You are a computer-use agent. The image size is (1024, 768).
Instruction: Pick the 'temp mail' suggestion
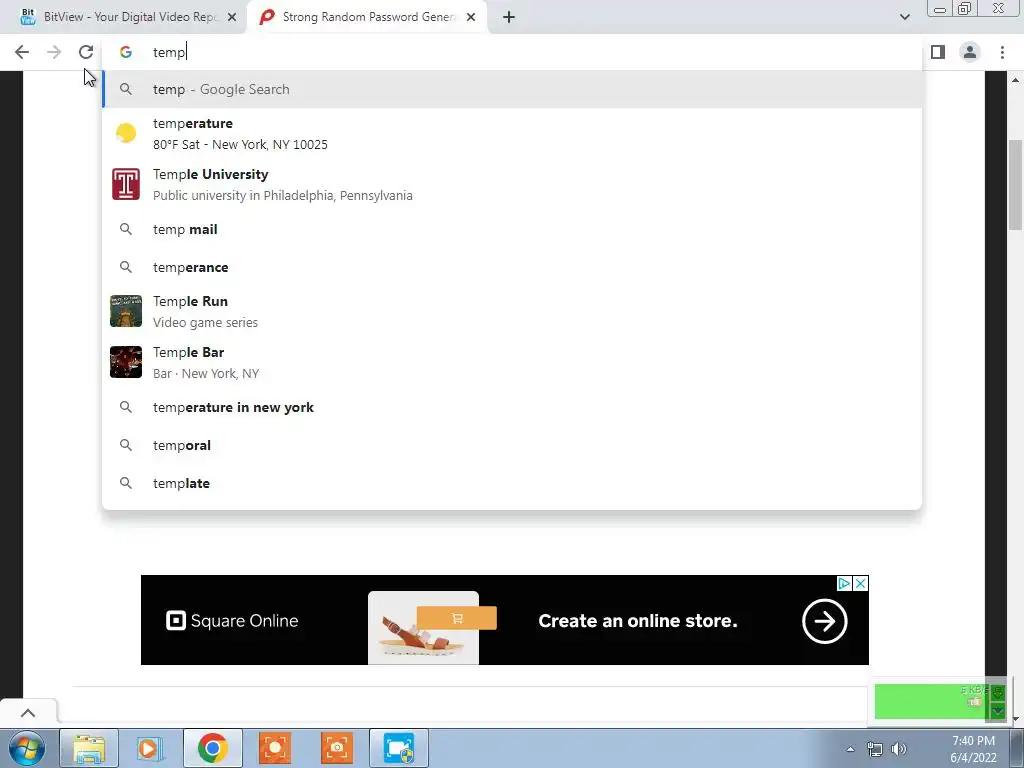[x=512, y=229]
